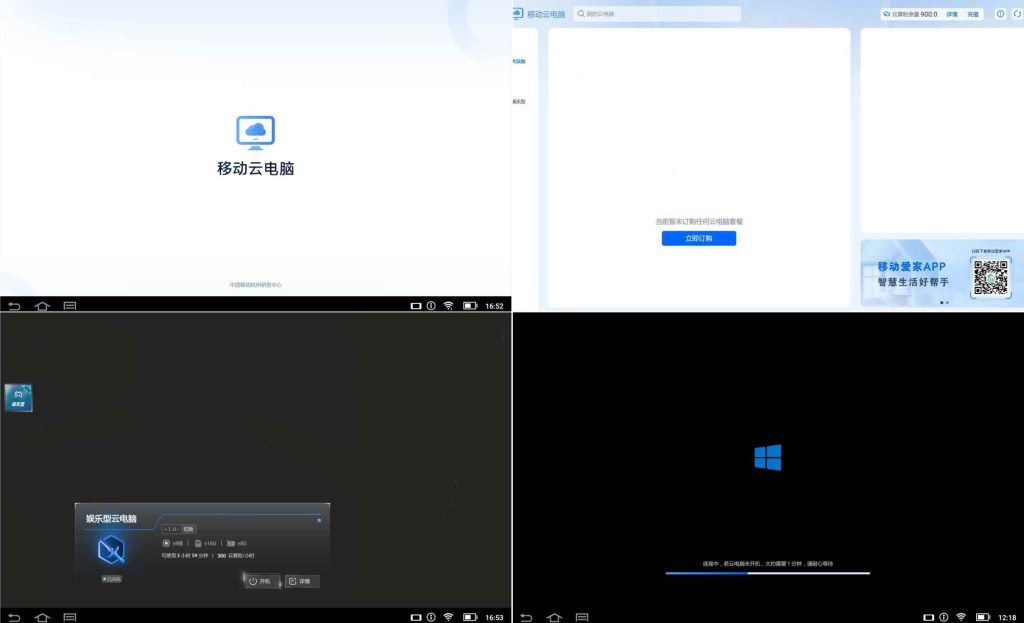The image size is (1024, 623).
Task: Select the 娱乐型 game icon in dark sidebar
Action: pyautogui.click(x=18, y=398)
